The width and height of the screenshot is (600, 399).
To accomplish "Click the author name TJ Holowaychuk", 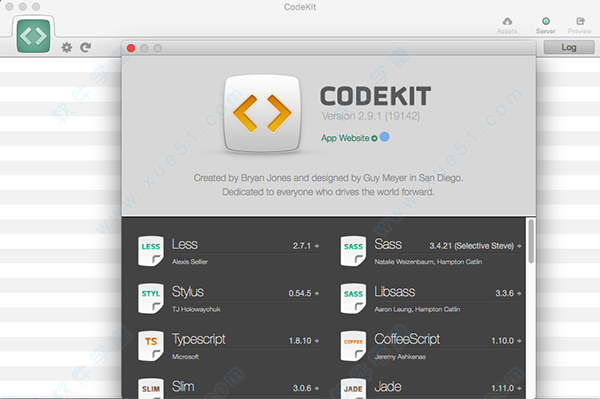I will (196, 309).
